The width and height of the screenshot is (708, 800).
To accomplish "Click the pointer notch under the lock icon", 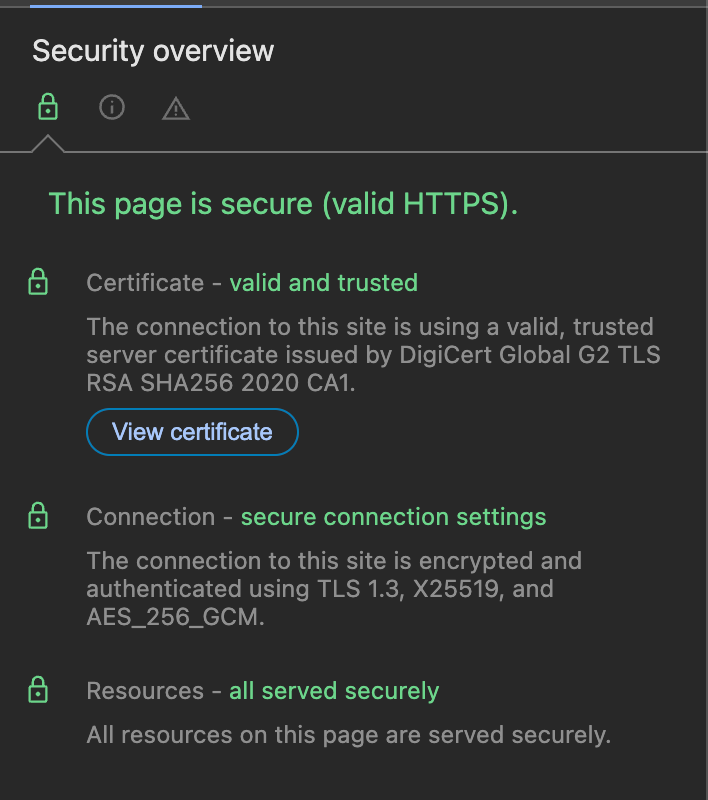I will 47,145.
